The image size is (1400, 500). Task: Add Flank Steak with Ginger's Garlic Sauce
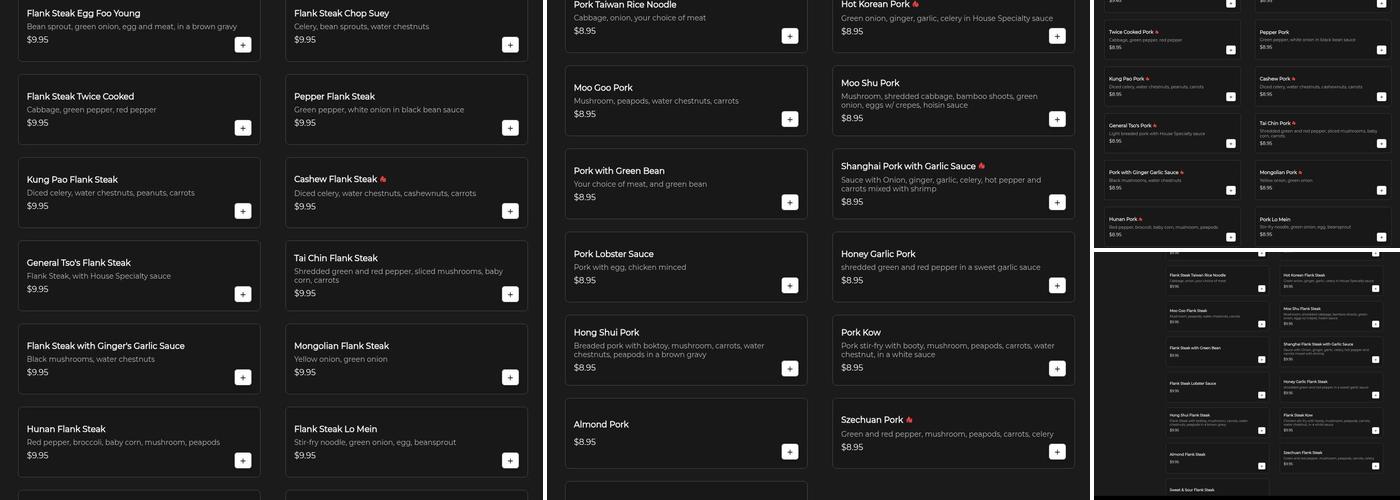tap(243, 376)
